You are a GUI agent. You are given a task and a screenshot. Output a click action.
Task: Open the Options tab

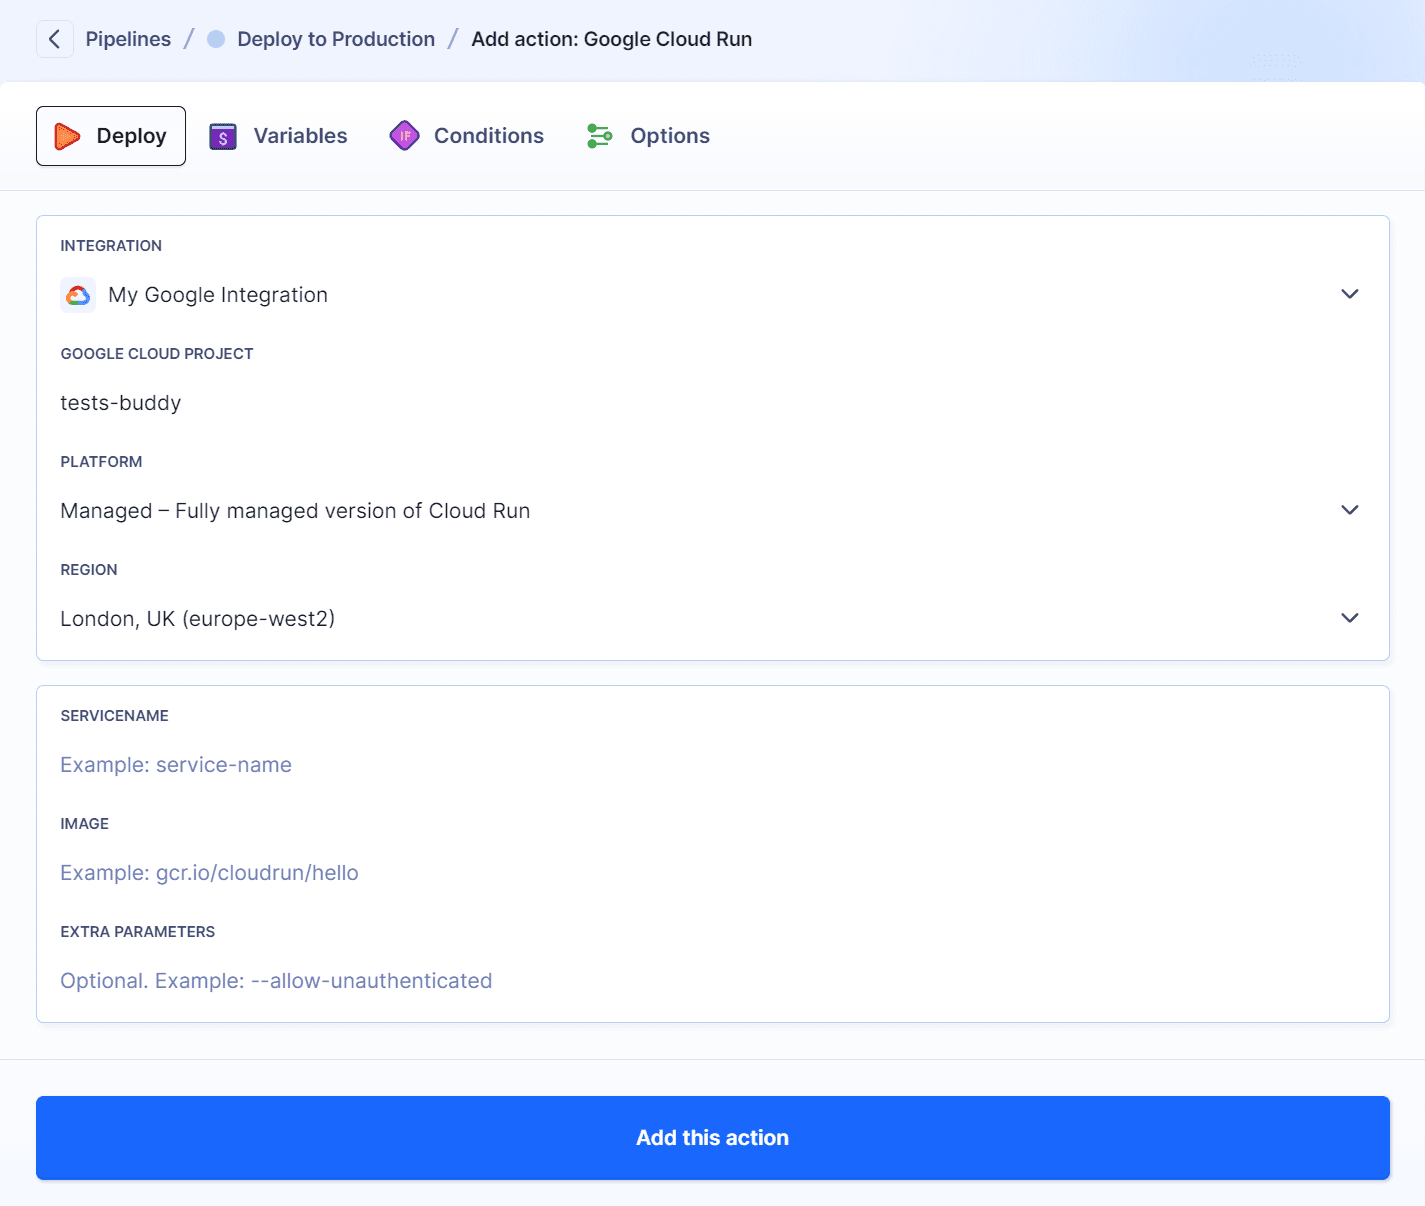point(669,135)
